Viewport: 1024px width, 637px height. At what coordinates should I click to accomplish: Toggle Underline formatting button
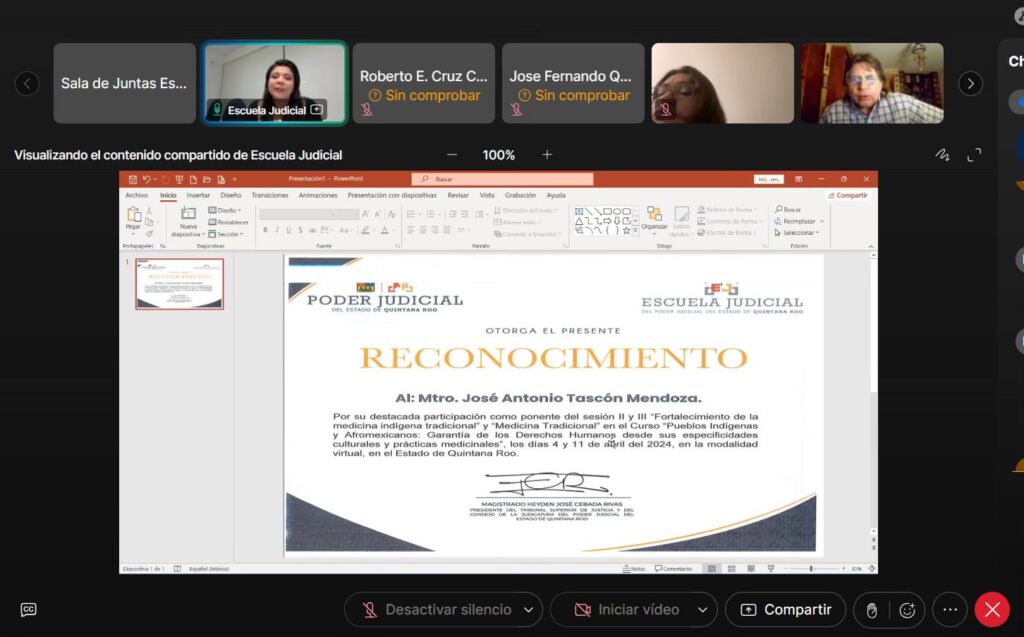coord(289,230)
